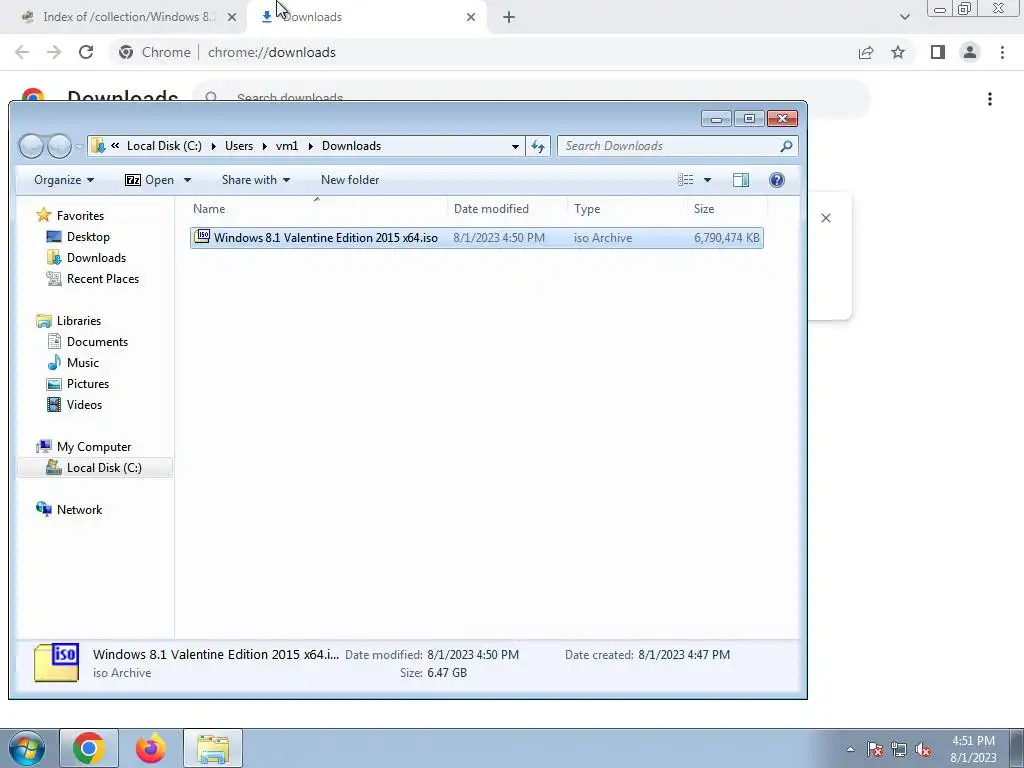
Task: Click Explorer search magnifier icon
Action: click(x=786, y=146)
